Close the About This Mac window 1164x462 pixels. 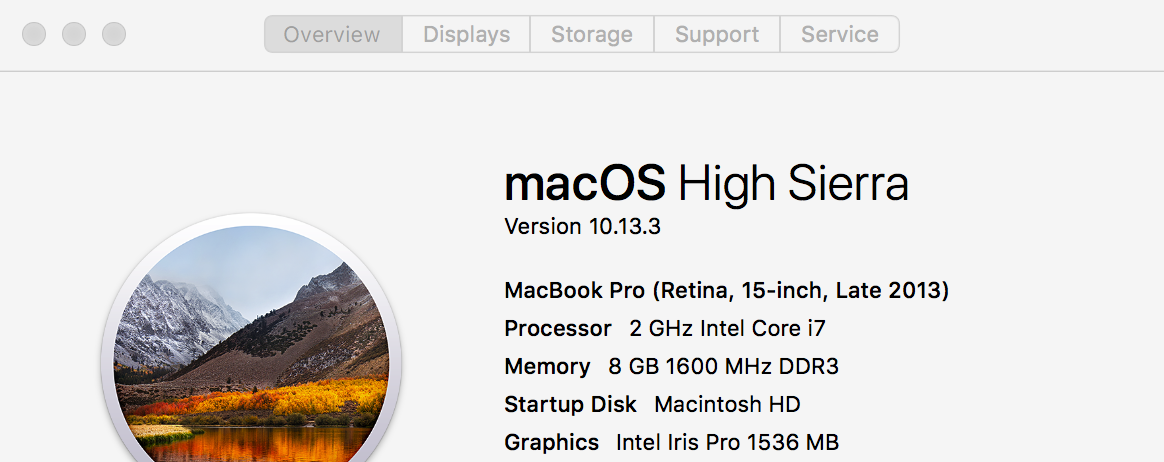pyautogui.click(x=34, y=34)
